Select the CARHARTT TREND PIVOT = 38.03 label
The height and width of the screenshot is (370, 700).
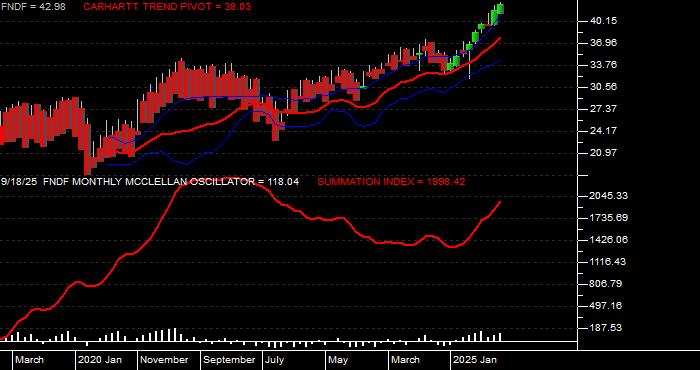pyautogui.click(x=167, y=7)
